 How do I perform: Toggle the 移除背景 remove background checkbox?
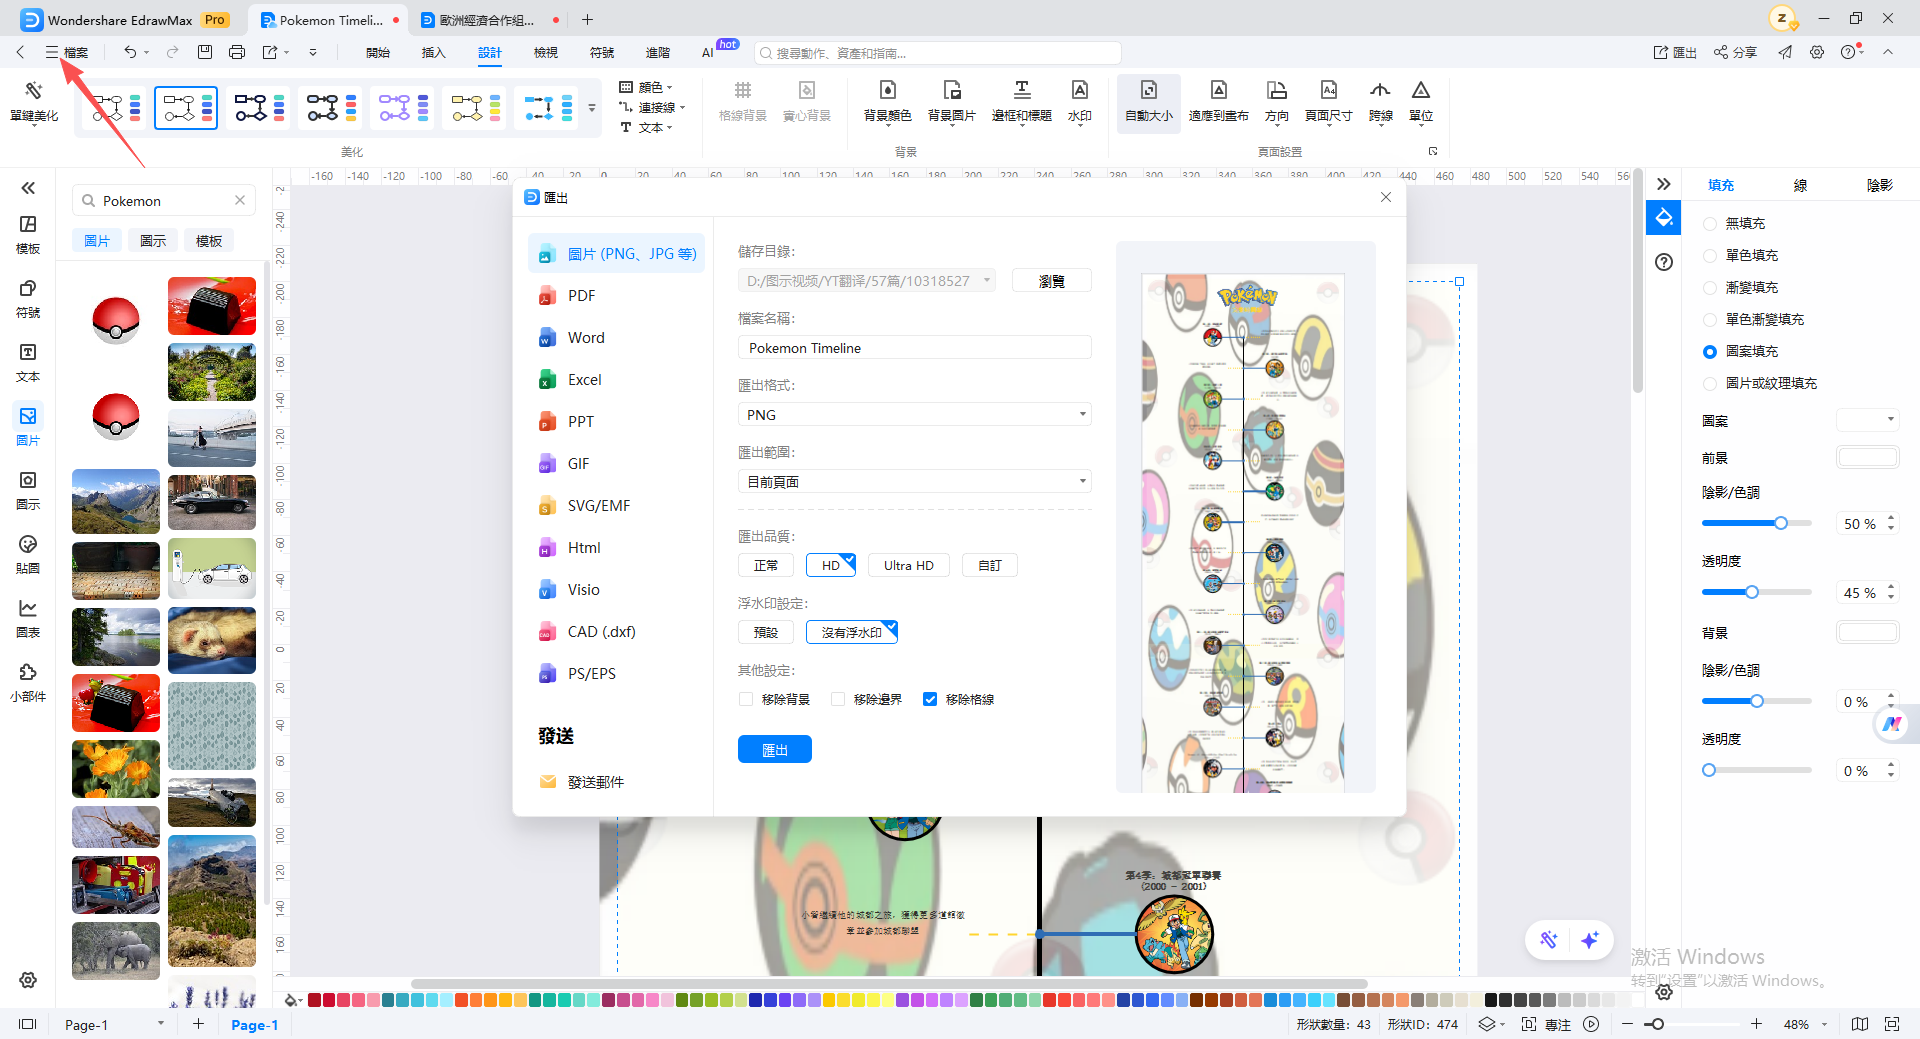746,699
